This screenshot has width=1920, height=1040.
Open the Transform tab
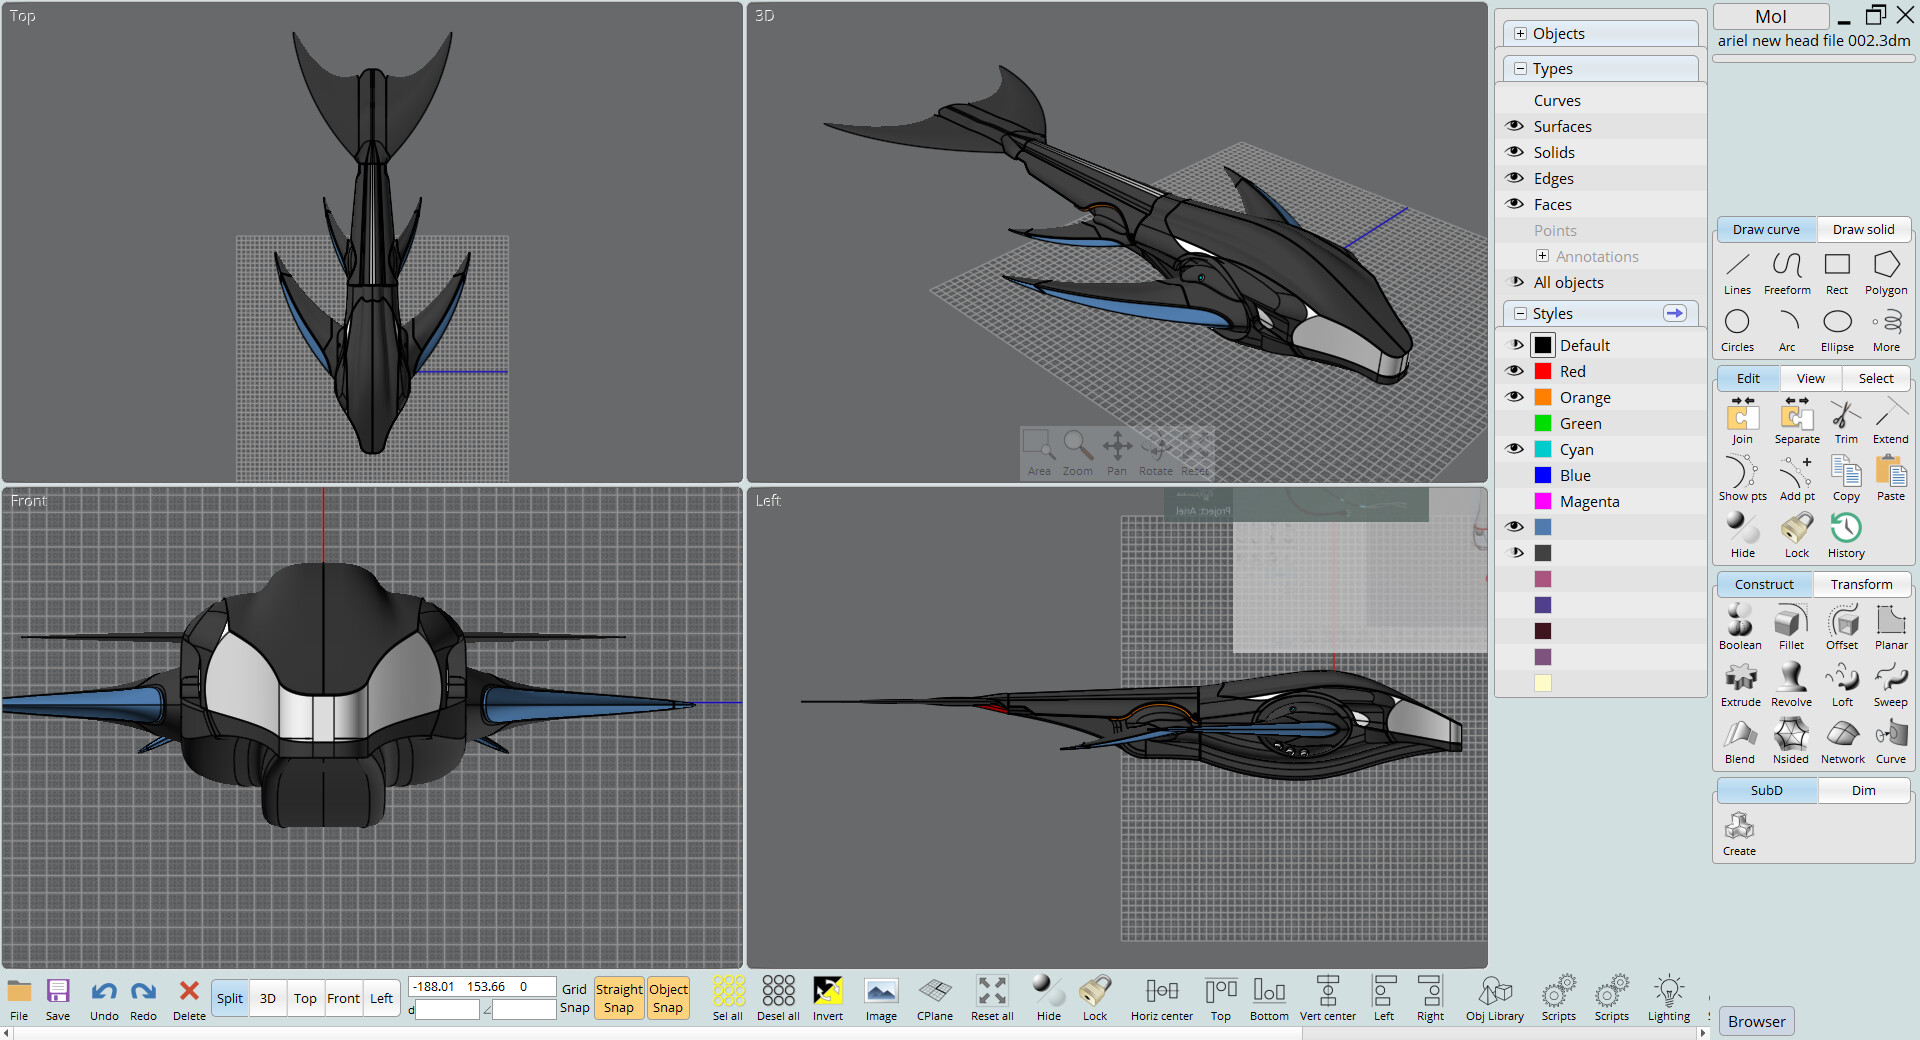tap(1861, 584)
